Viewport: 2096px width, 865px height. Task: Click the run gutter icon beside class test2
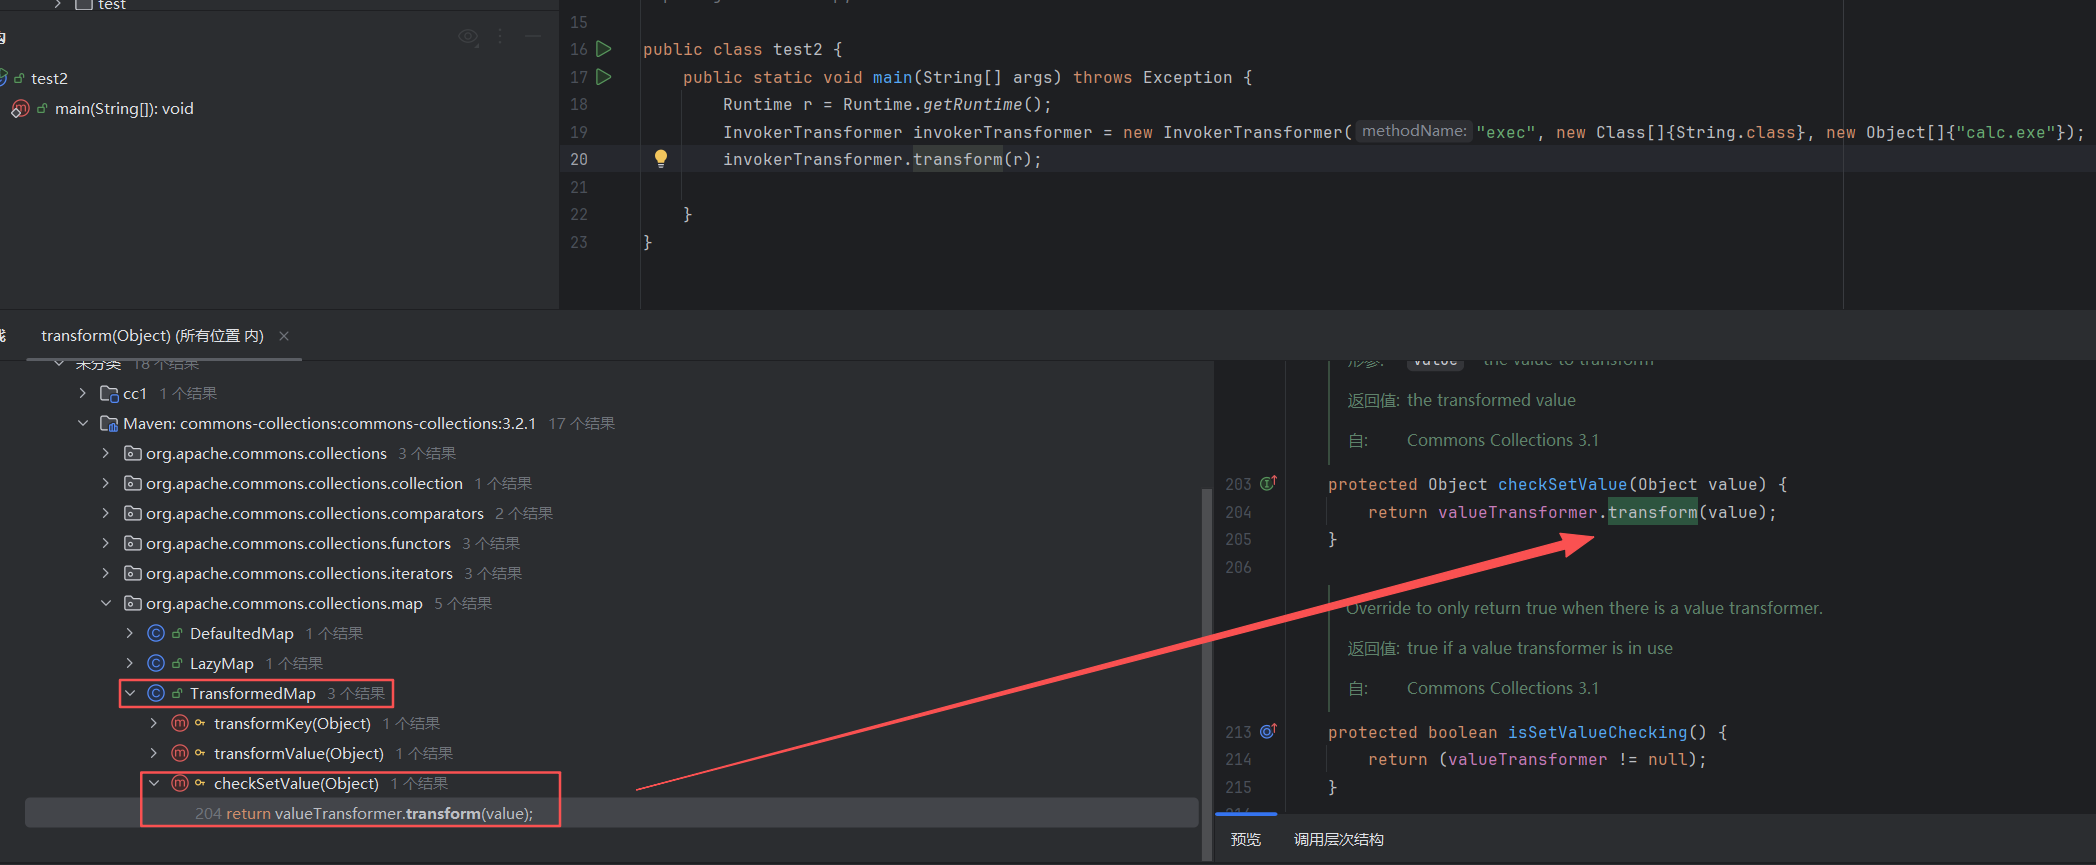tap(604, 49)
